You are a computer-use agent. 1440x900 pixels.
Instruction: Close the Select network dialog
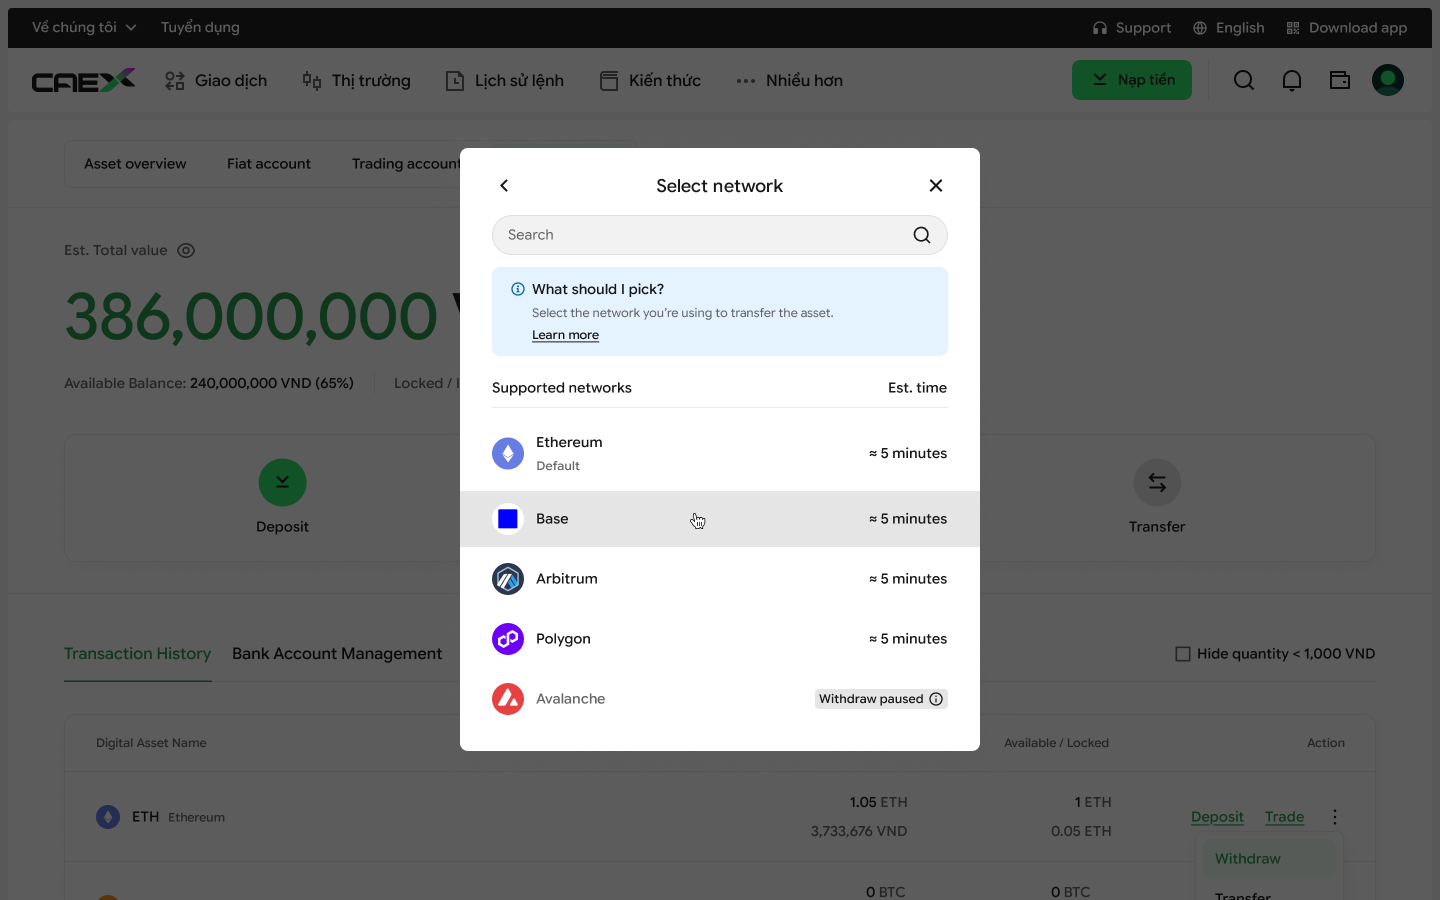(x=936, y=186)
